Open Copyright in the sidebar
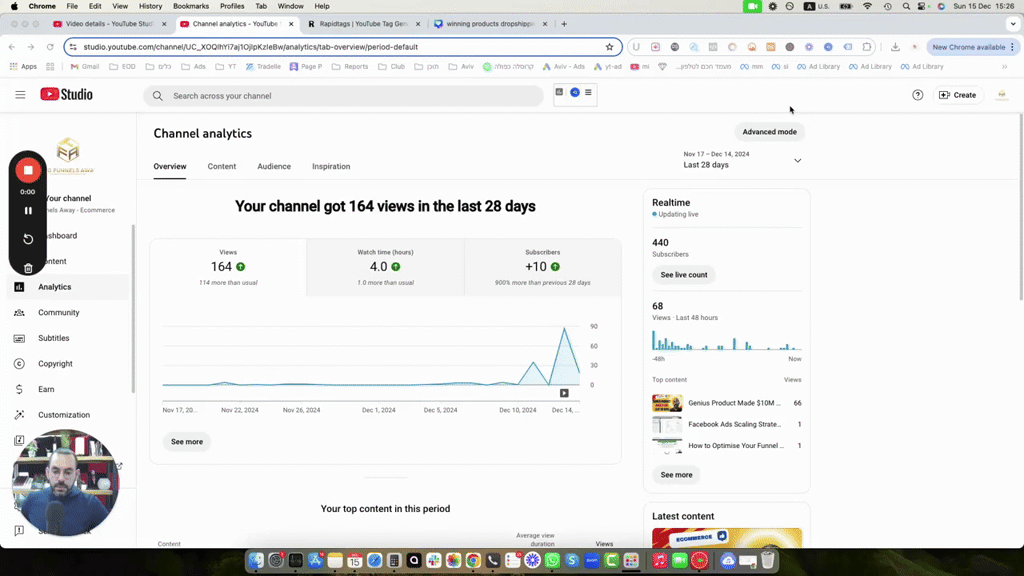Screen dimensions: 1024x576 click(x=69, y=364)
